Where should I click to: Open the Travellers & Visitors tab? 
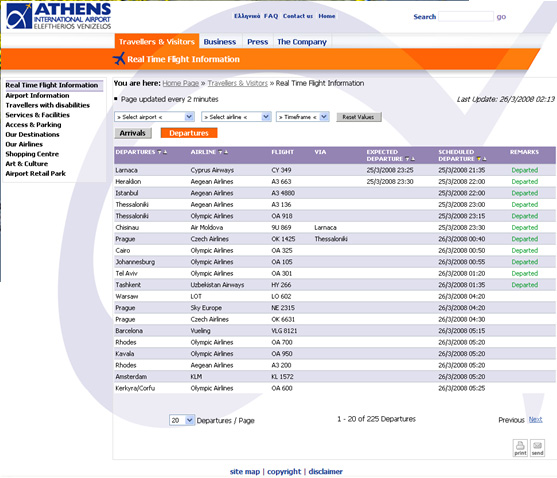click(x=157, y=42)
